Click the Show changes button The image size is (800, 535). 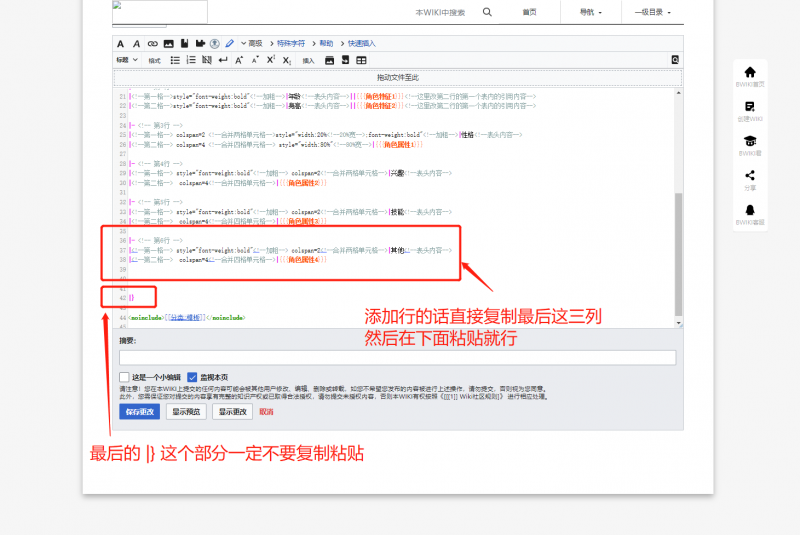(x=233, y=412)
